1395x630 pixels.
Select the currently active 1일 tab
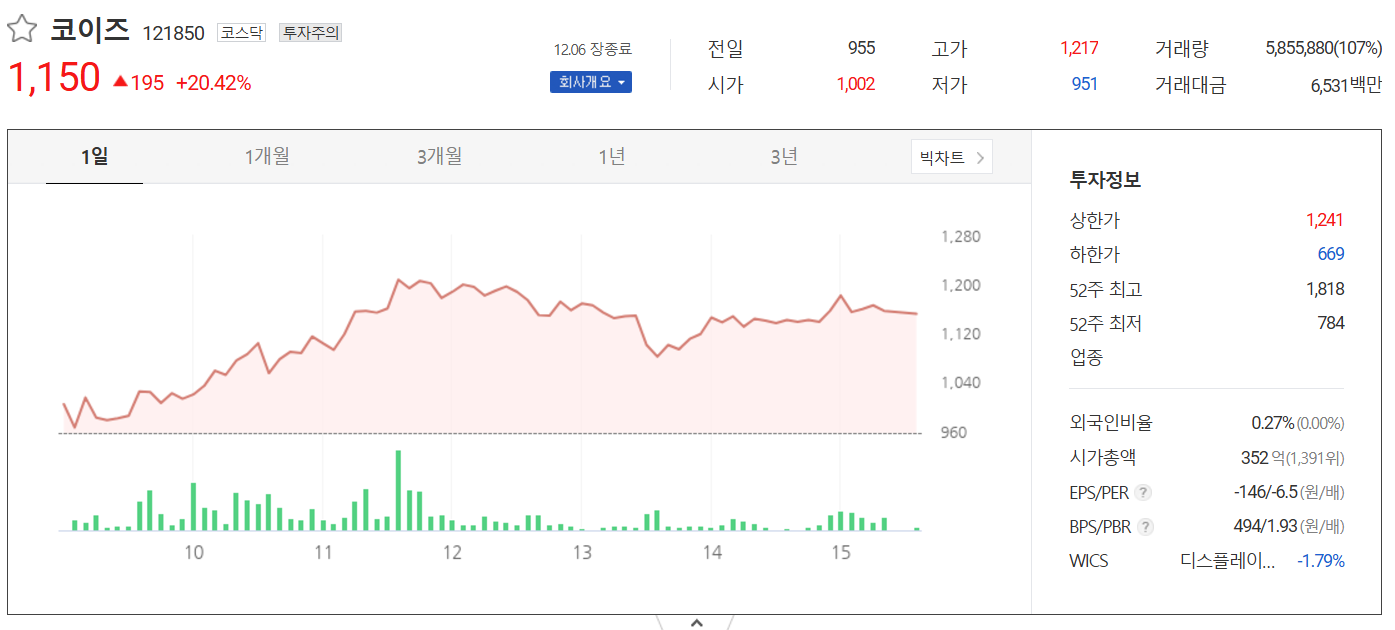[94, 157]
